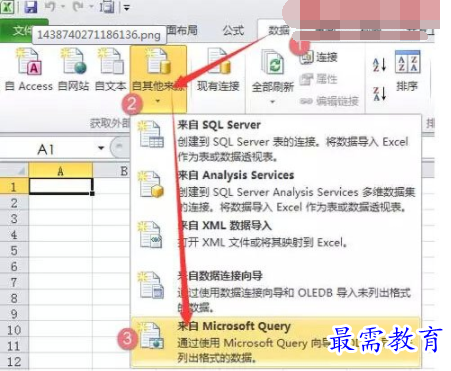Select row 9 header
Screen dimensions: 451x371
(x=14, y=314)
